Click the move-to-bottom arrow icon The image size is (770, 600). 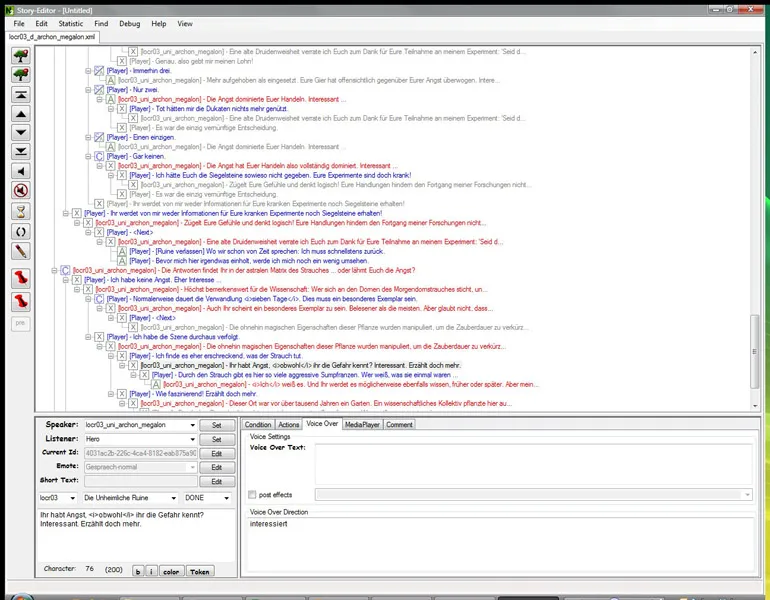pyautogui.click(x=19, y=152)
